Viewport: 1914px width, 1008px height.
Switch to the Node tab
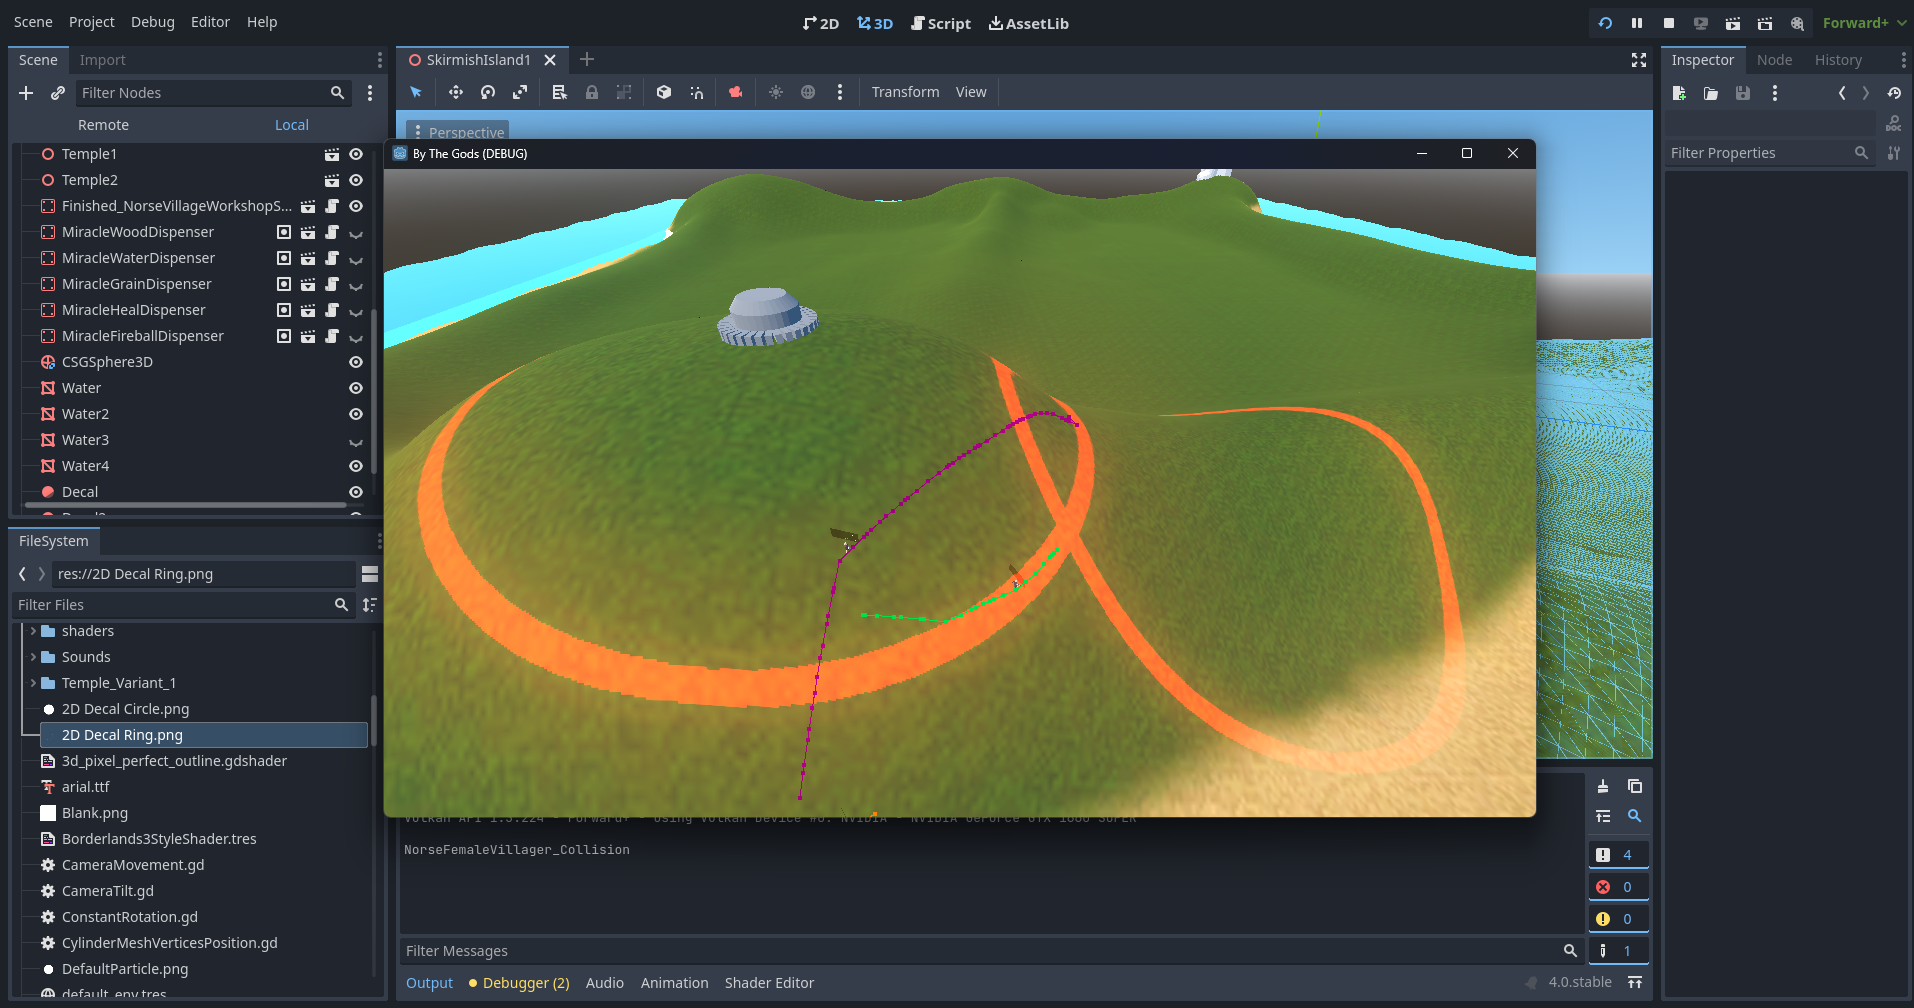pos(1774,60)
